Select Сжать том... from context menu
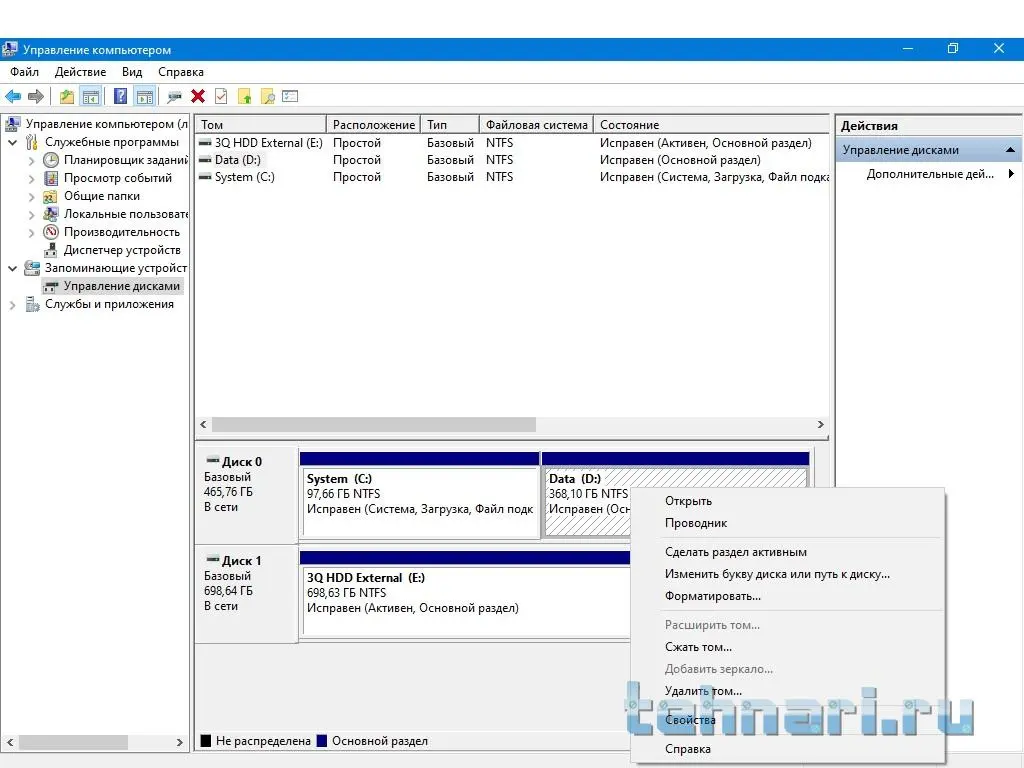1024x768 pixels. tap(698, 647)
